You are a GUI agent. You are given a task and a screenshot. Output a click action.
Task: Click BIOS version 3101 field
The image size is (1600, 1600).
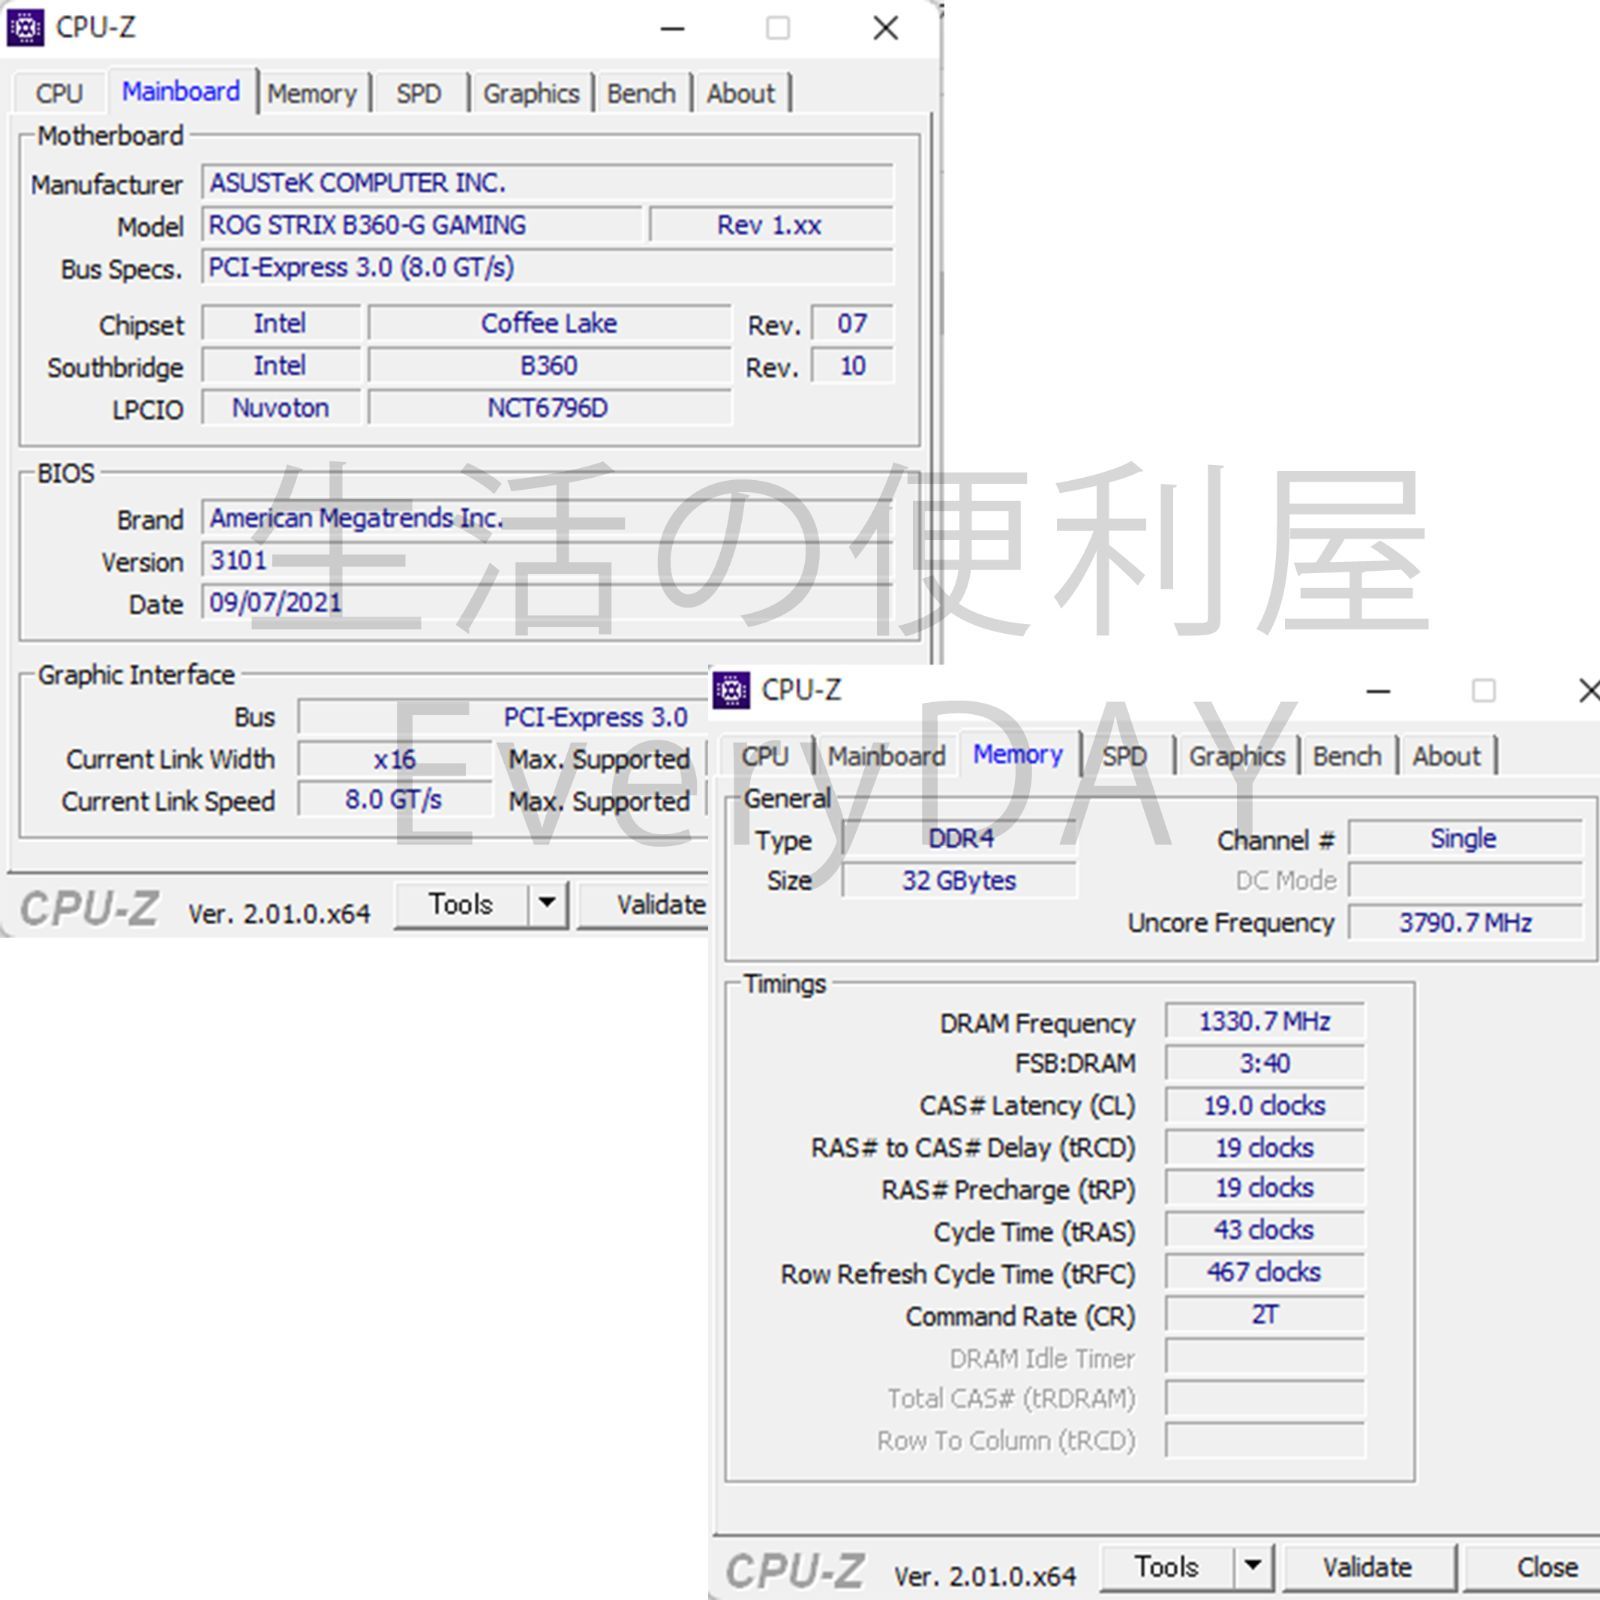point(547,560)
